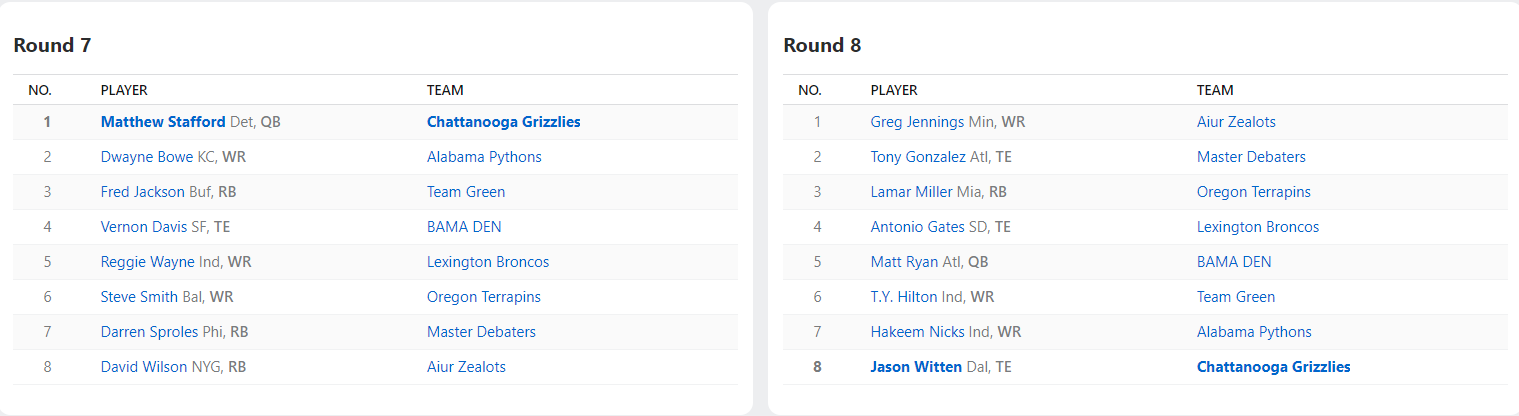The image size is (1519, 416).
Task: Open Team Green link in Round 8
Action: 1236,297
